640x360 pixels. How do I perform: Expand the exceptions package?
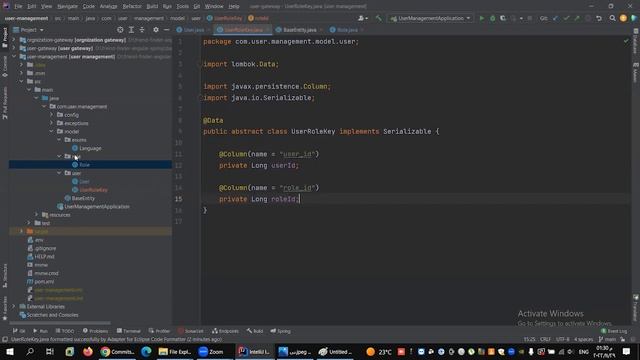(x=52, y=123)
